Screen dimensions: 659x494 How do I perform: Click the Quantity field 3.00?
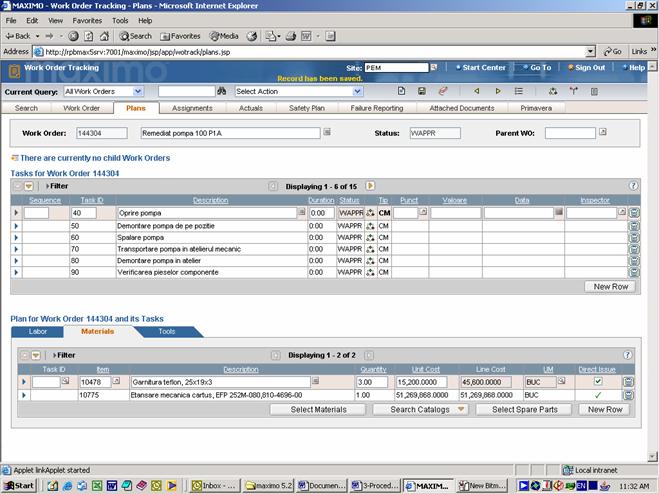point(372,382)
